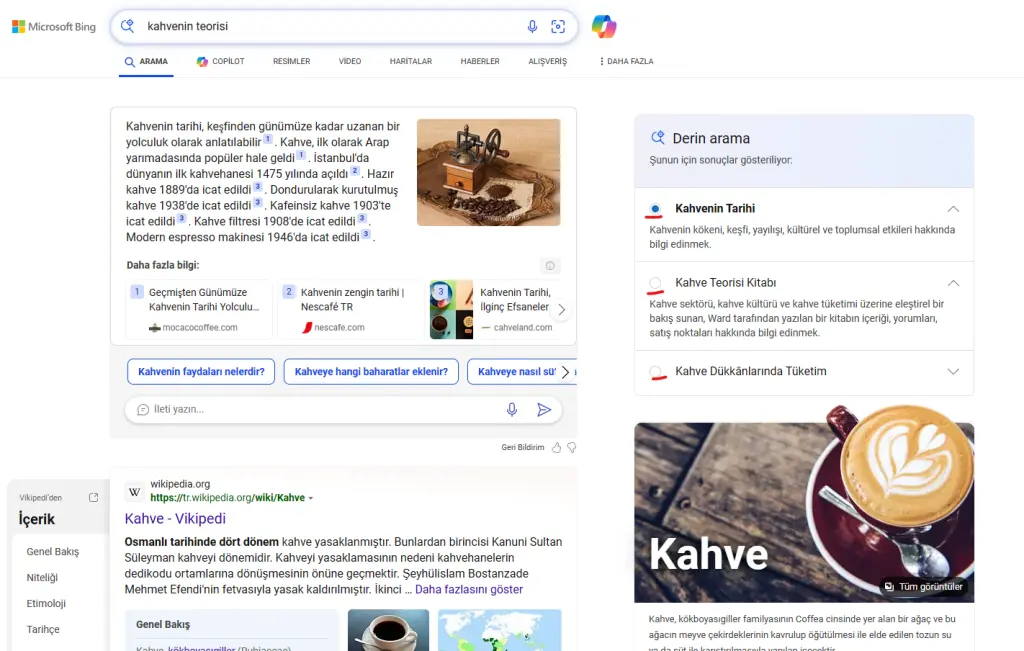1024x651 pixels.
Task: Click Tüm görüntüler button on Kahve image
Action: 924,586
